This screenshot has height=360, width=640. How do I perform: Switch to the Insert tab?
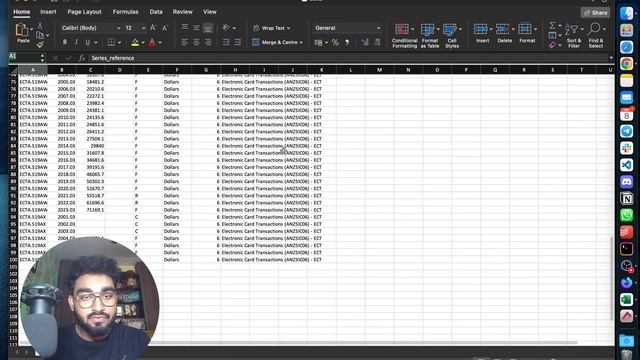pyautogui.click(x=48, y=12)
